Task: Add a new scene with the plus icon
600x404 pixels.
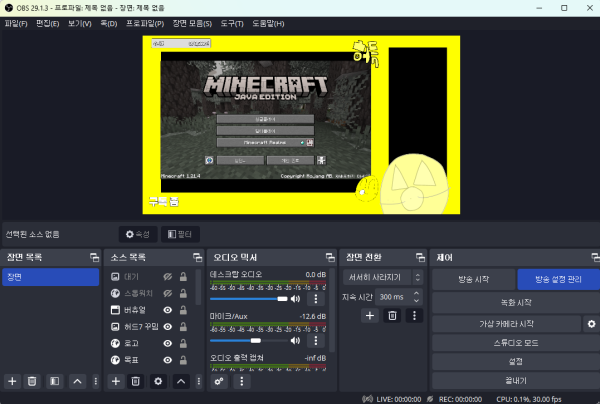Action: pos(12,381)
